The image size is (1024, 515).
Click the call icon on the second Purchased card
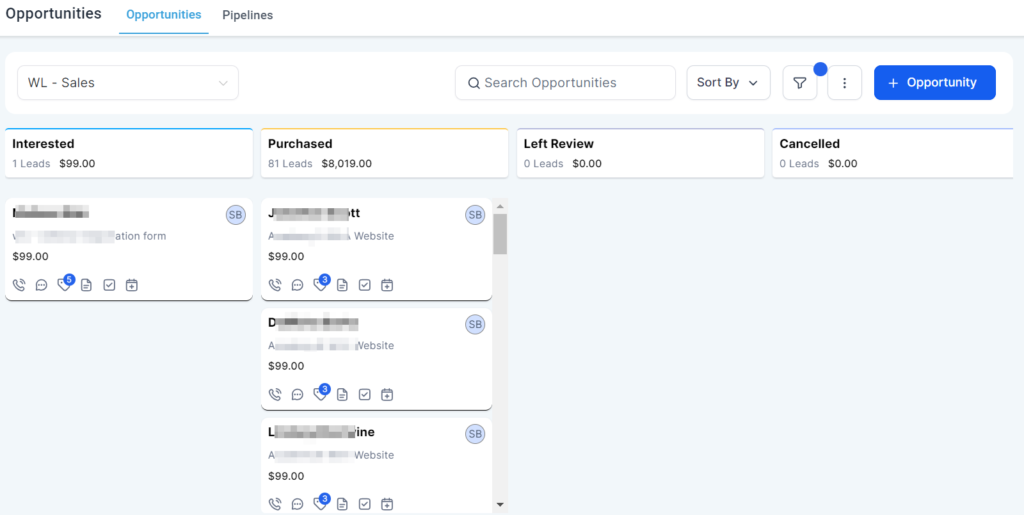coord(275,394)
